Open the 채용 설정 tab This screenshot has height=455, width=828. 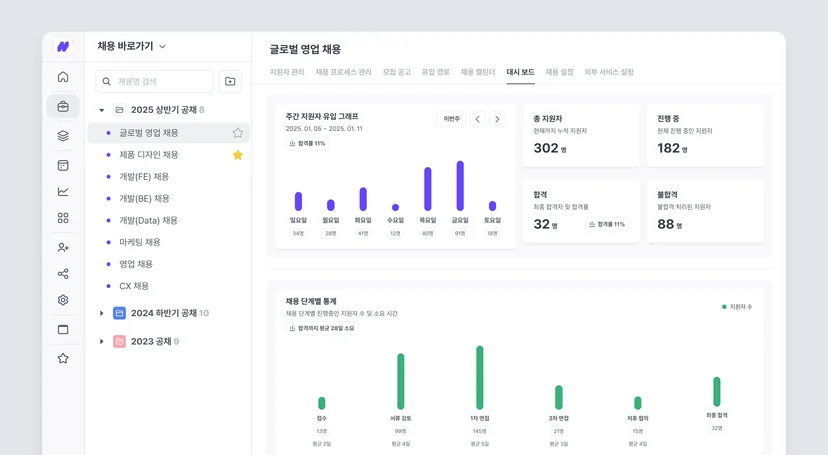coord(559,72)
